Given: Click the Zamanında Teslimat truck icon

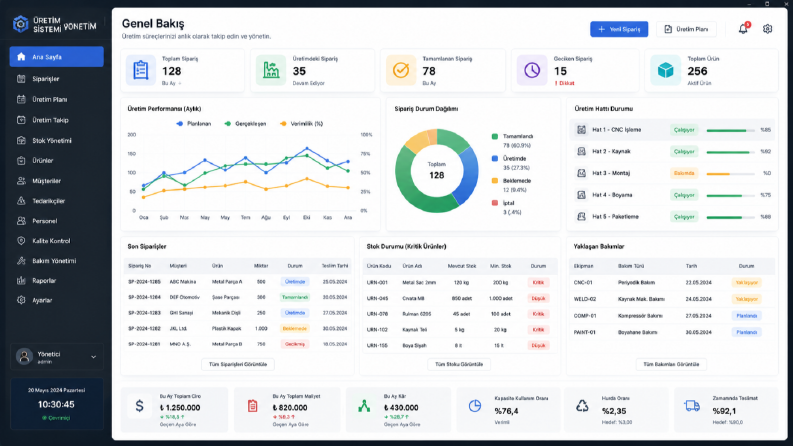Looking at the screenshot, I should click(x=692, y=406).
